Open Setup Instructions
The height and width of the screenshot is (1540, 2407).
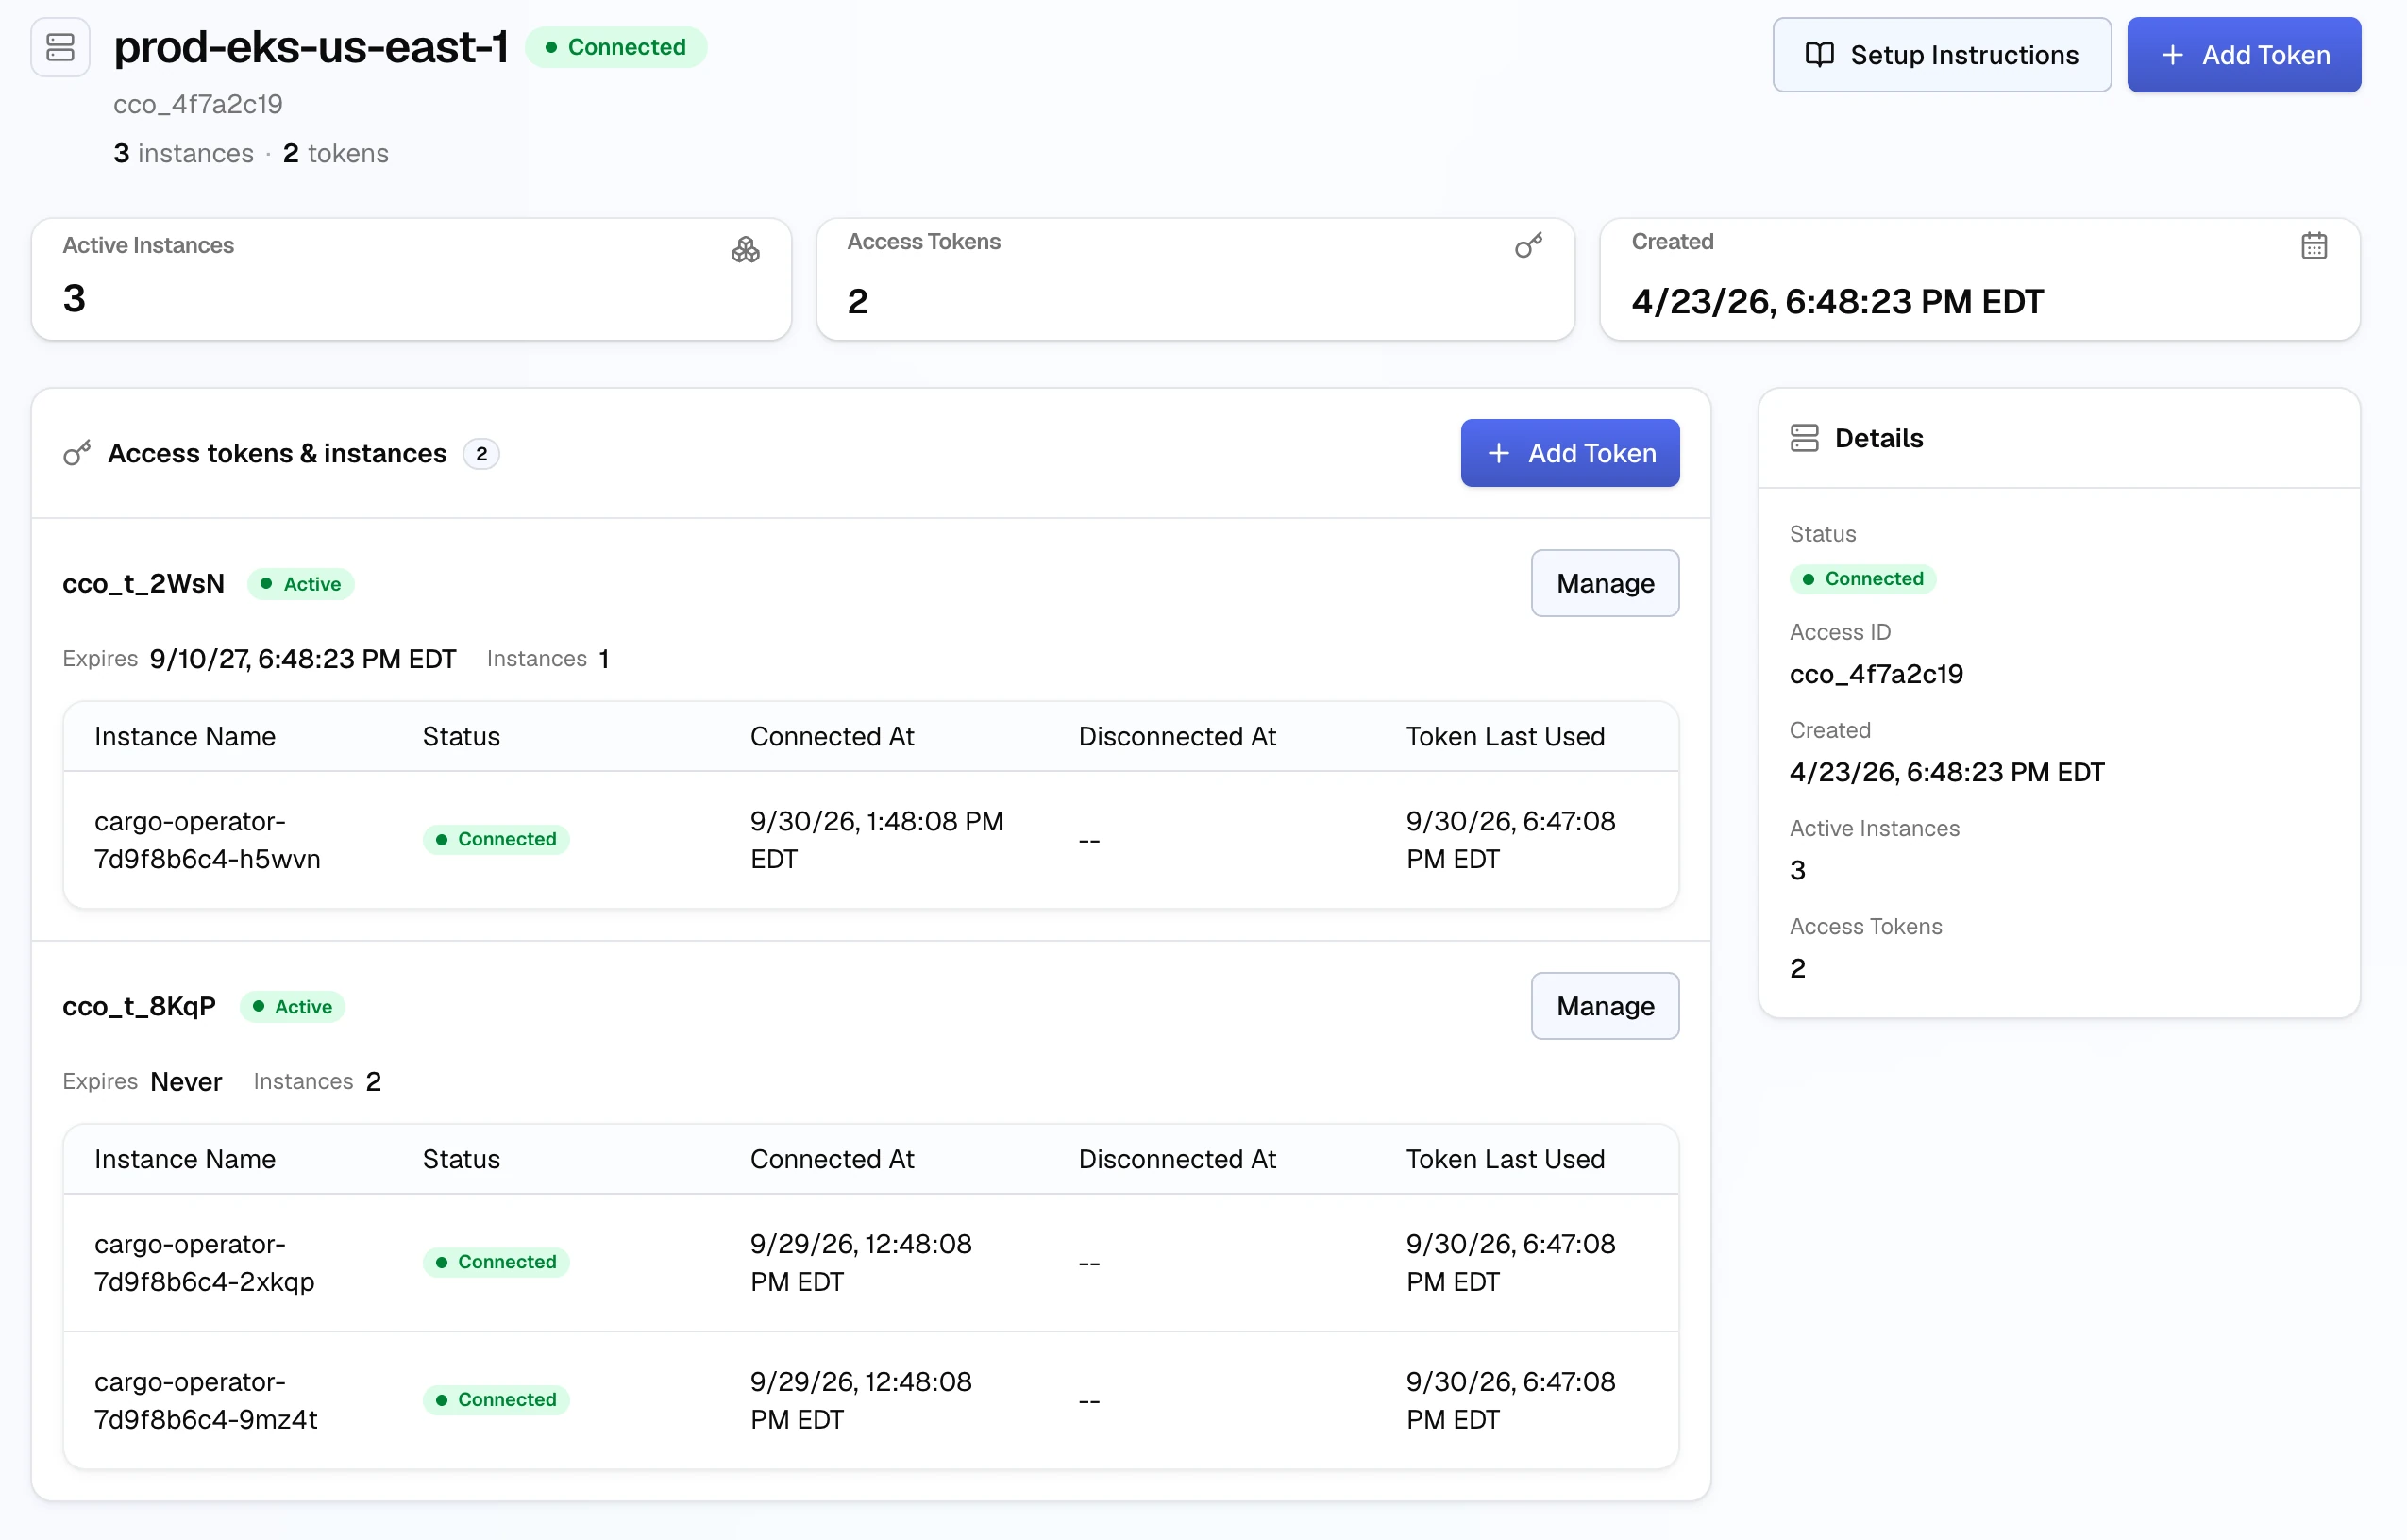click(x=1941, y=55)
